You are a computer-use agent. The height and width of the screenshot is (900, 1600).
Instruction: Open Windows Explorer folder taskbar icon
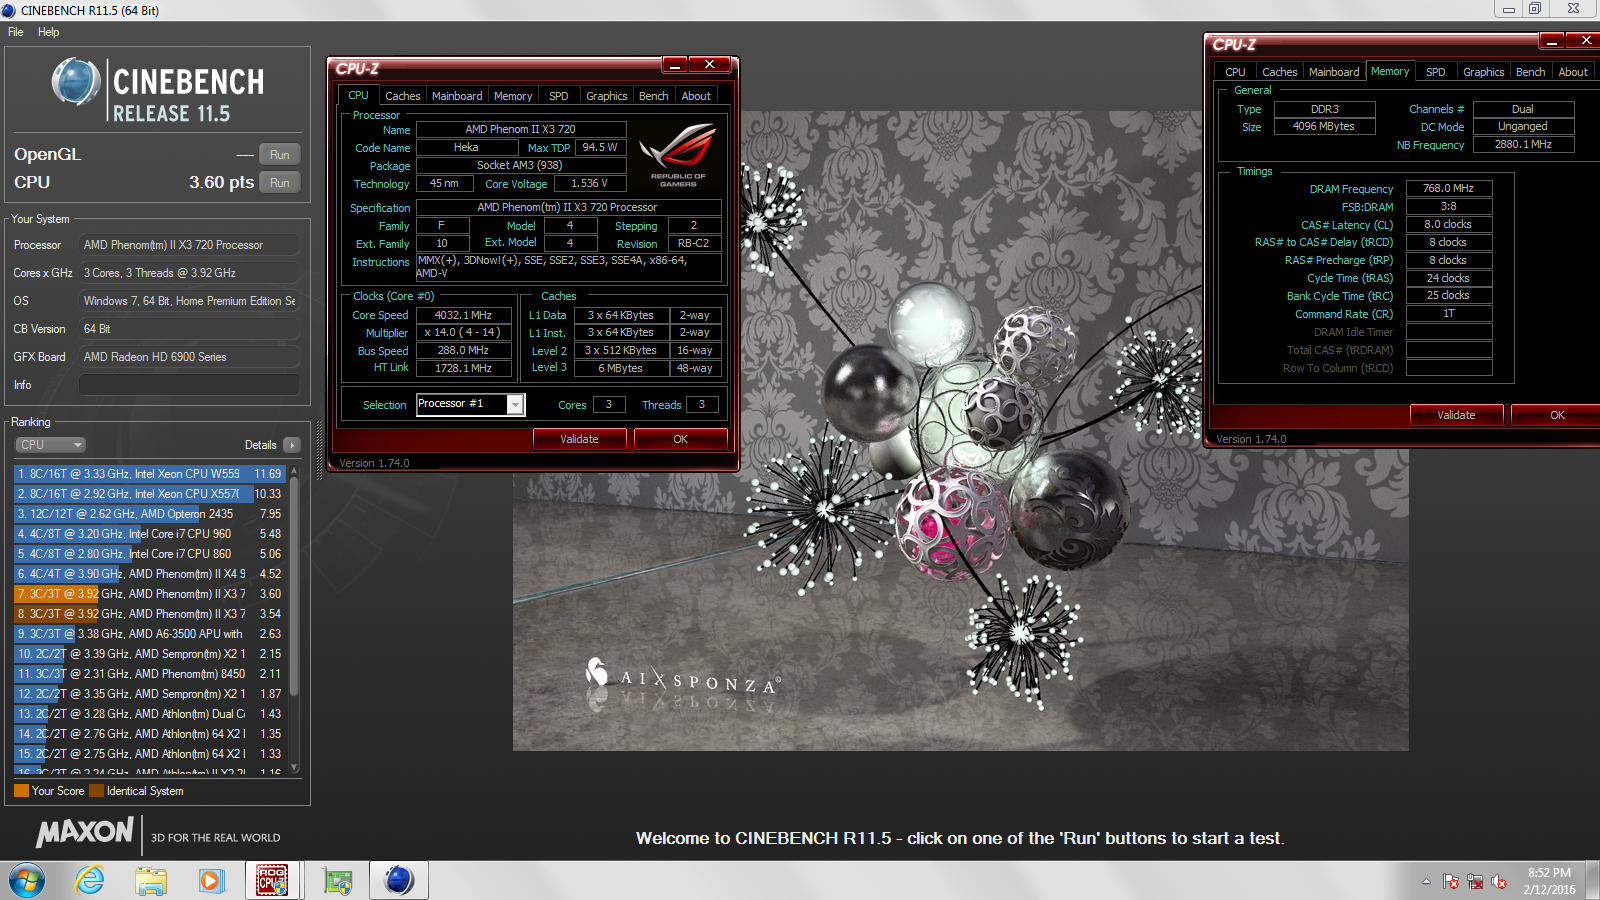pyautogui.click(x=151, y=880)
